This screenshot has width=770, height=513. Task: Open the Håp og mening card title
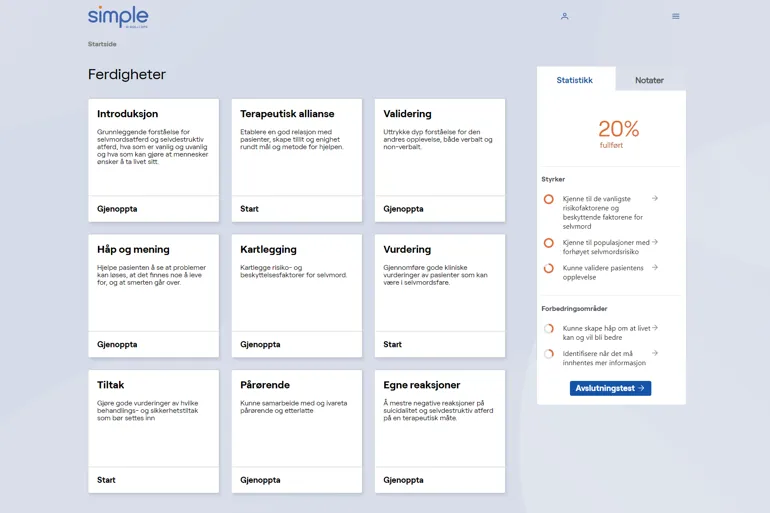(x=133, y=249)
